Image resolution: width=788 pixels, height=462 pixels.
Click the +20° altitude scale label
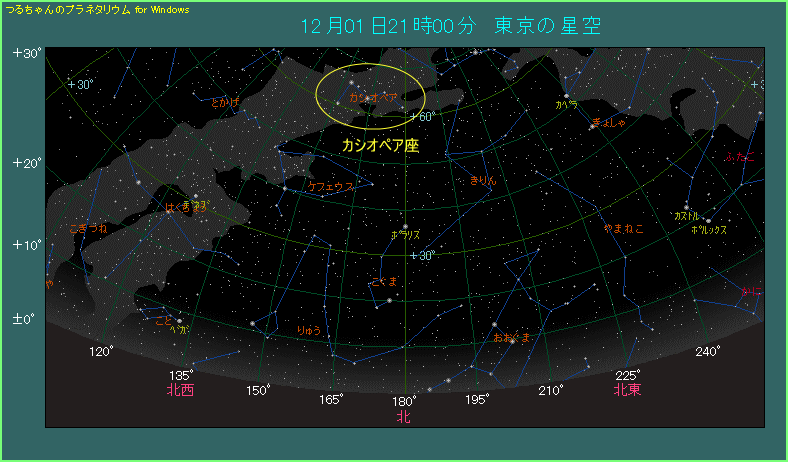coord(27,162)
